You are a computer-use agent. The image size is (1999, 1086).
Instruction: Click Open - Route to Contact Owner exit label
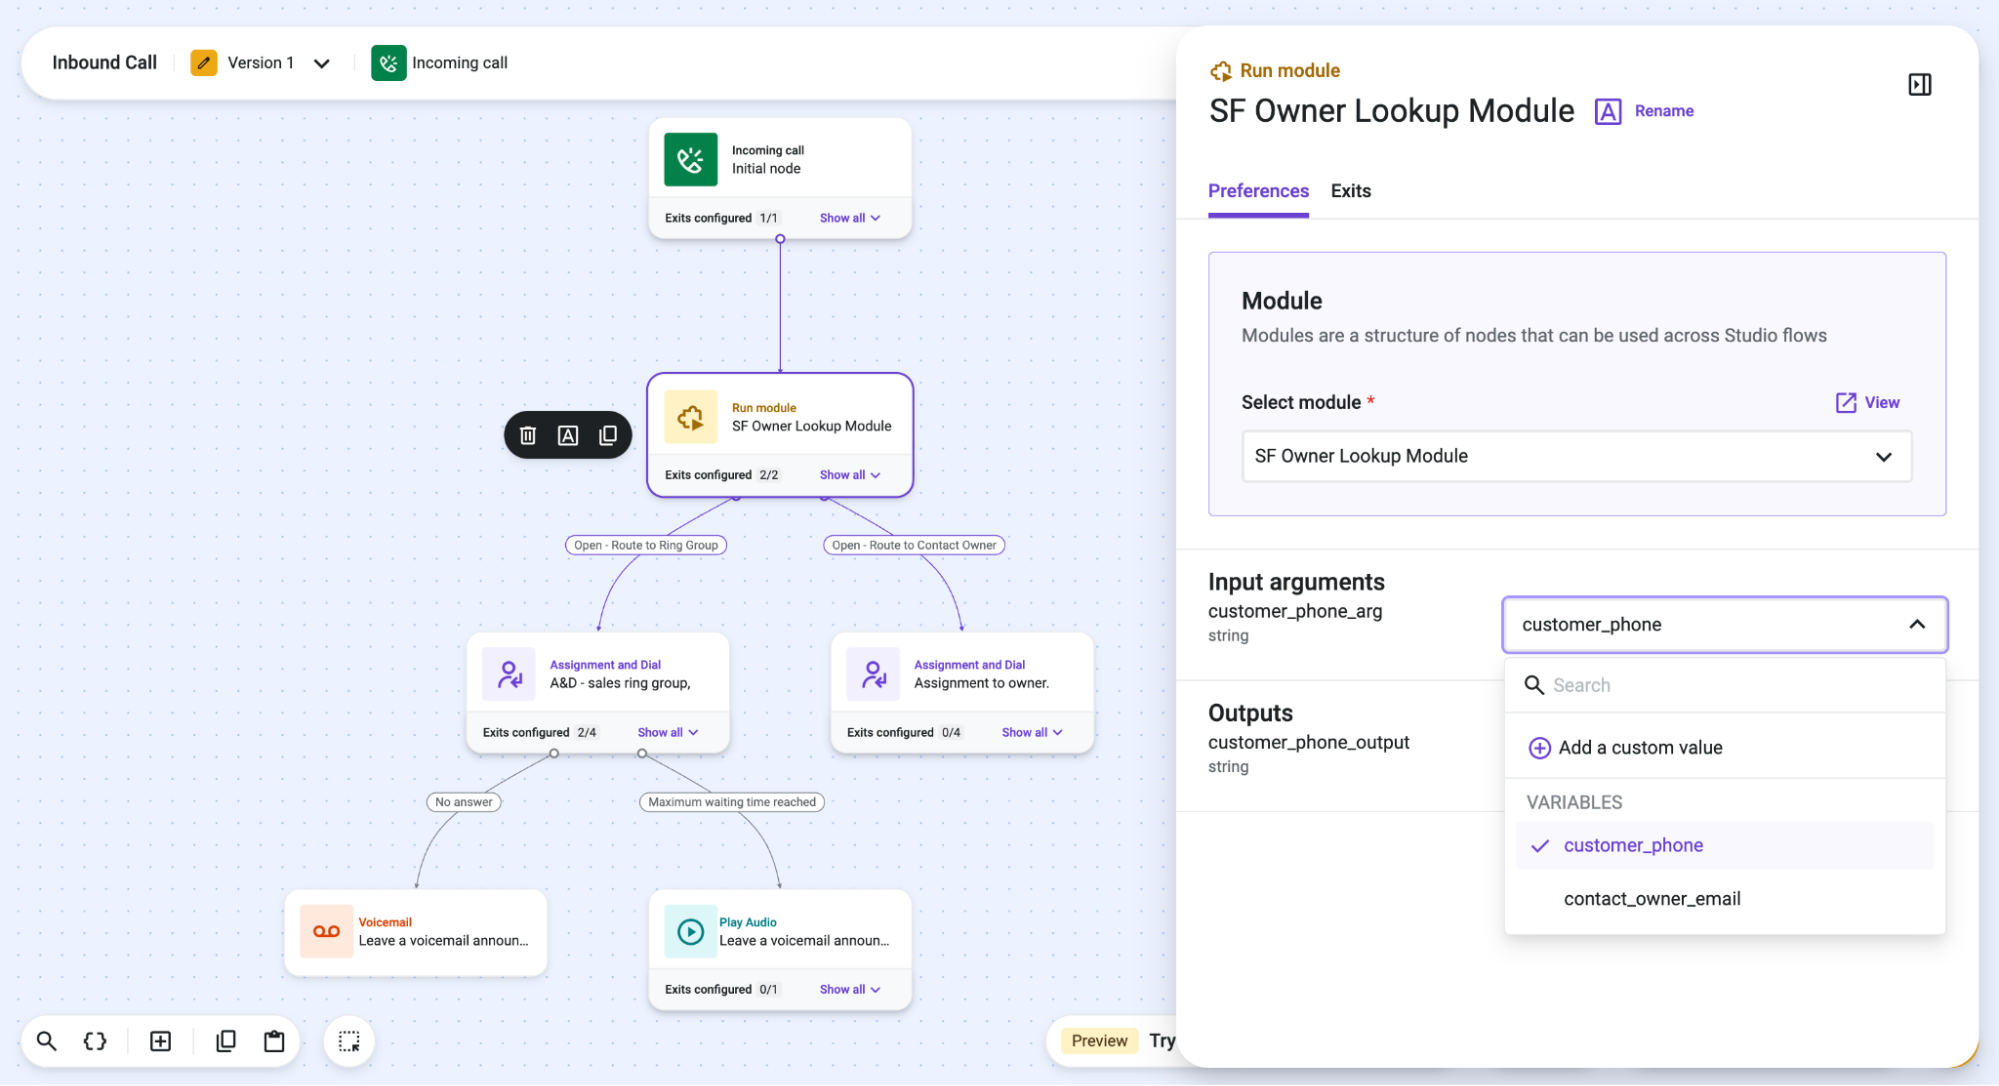914,545
